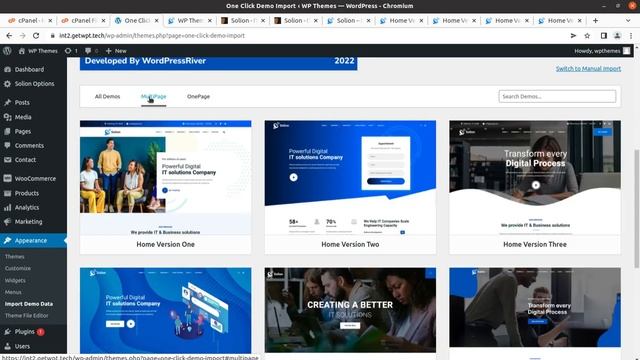Select Home Version Two demo
The width and height of the screenshot is (640, 360).
pyautogui.click(x=350, y=187)
